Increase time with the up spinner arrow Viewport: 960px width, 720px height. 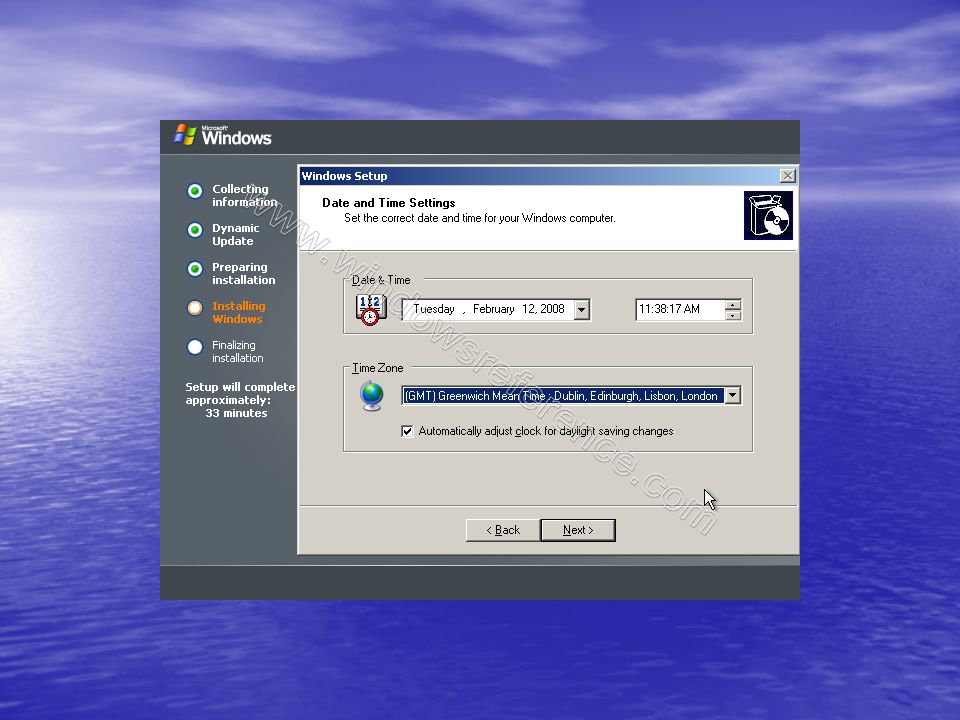coord(733,304)
